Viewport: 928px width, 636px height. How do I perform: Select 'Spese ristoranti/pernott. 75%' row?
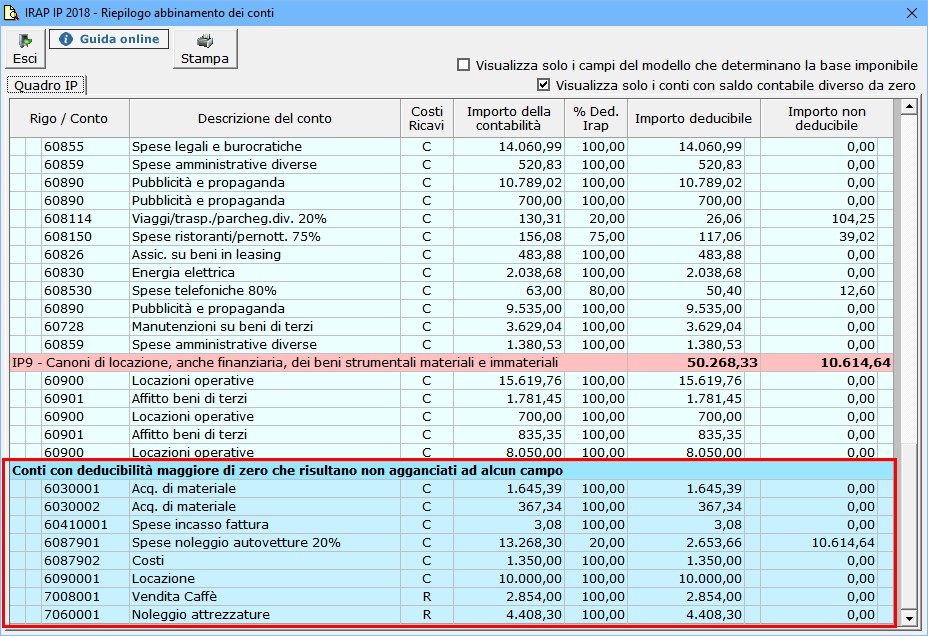click(451, 237)
